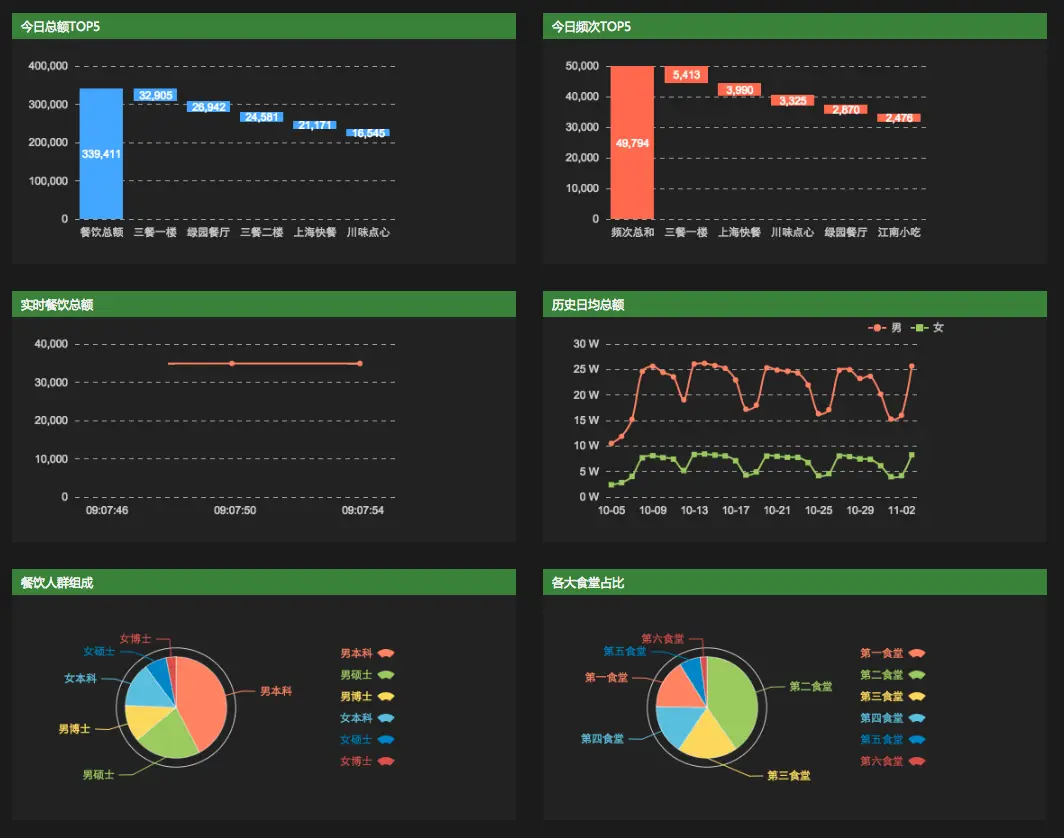
Task: Toggle 女本科 legend icon
Action: click(385, 718)
